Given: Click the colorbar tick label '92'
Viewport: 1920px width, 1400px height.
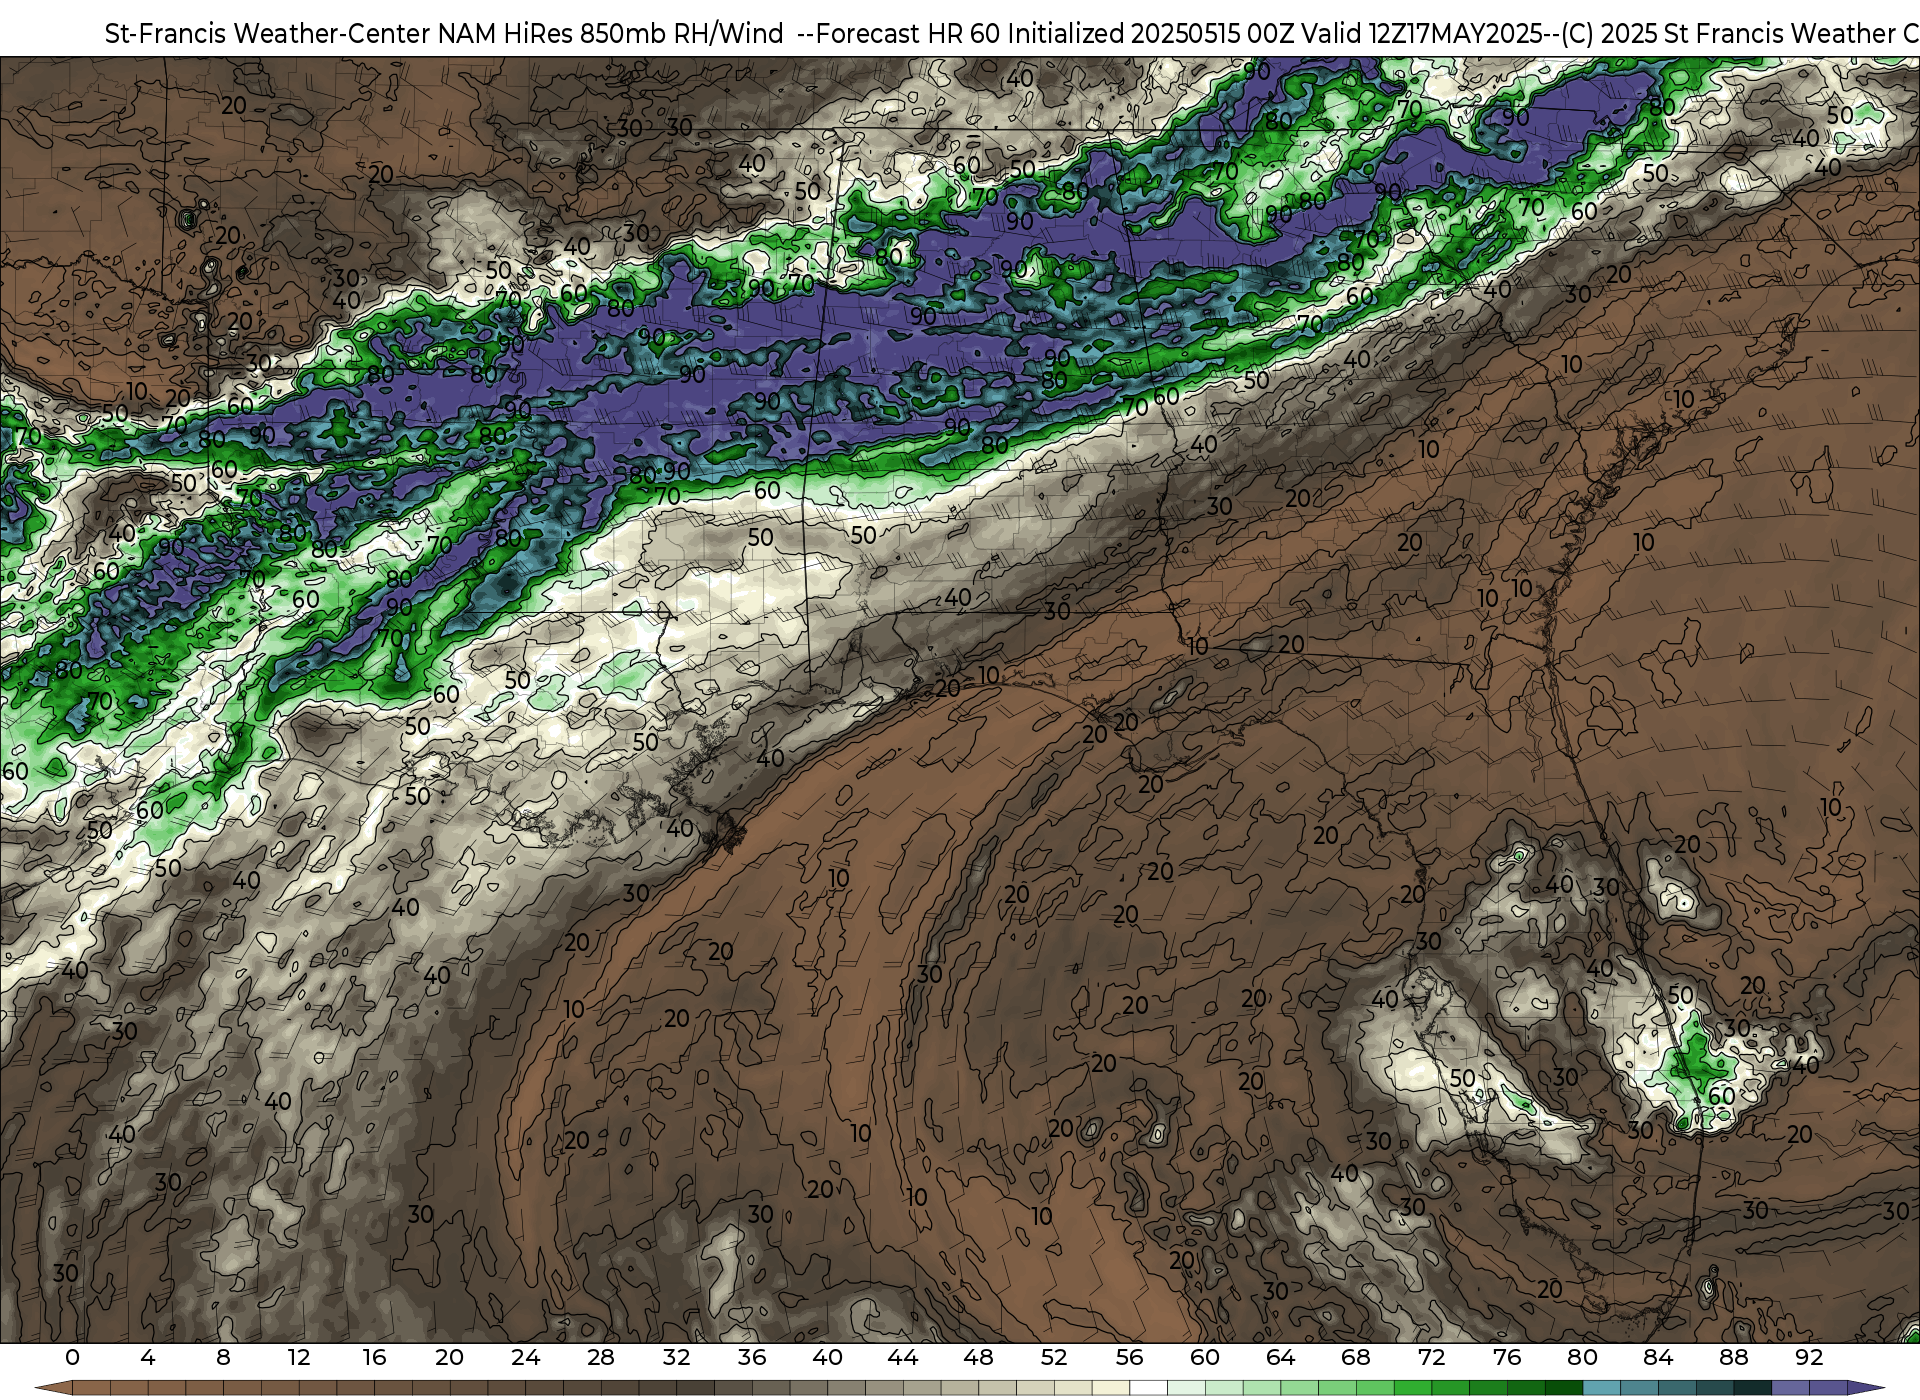Looking at the screenshot, I should 1809,1357.
